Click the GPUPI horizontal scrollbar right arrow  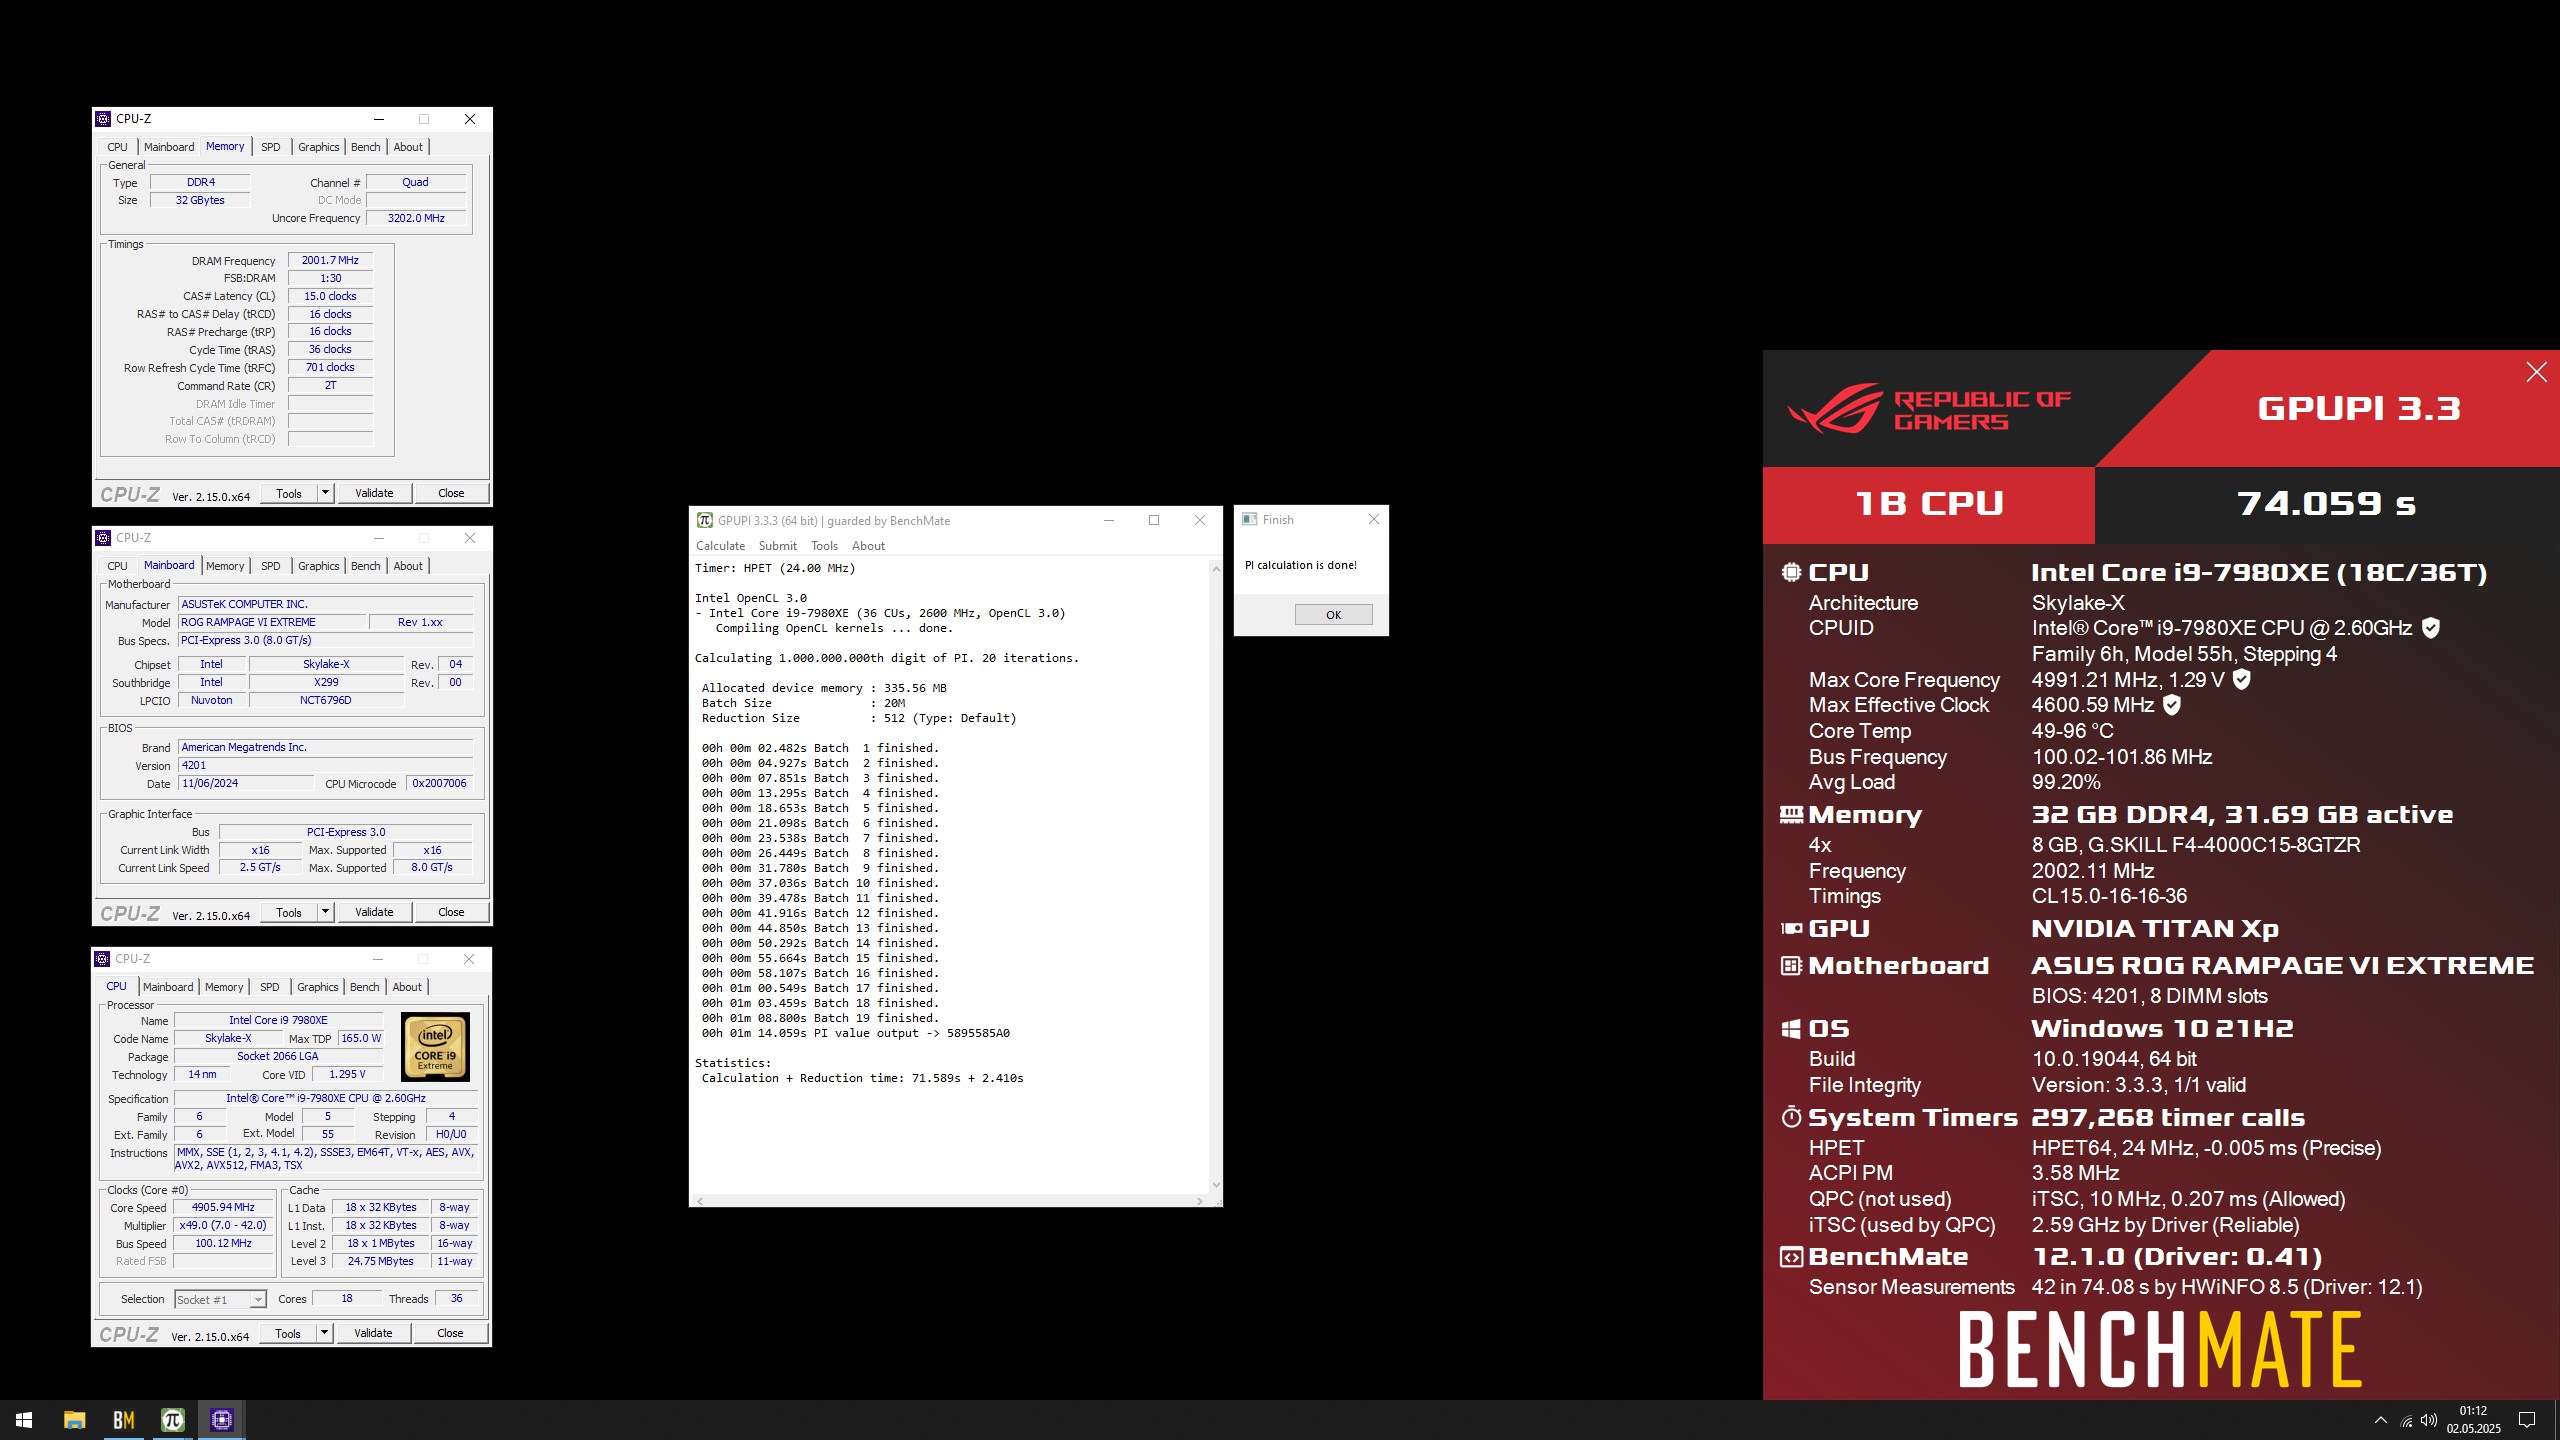pyautogui.click(x=1200, y=1201)
